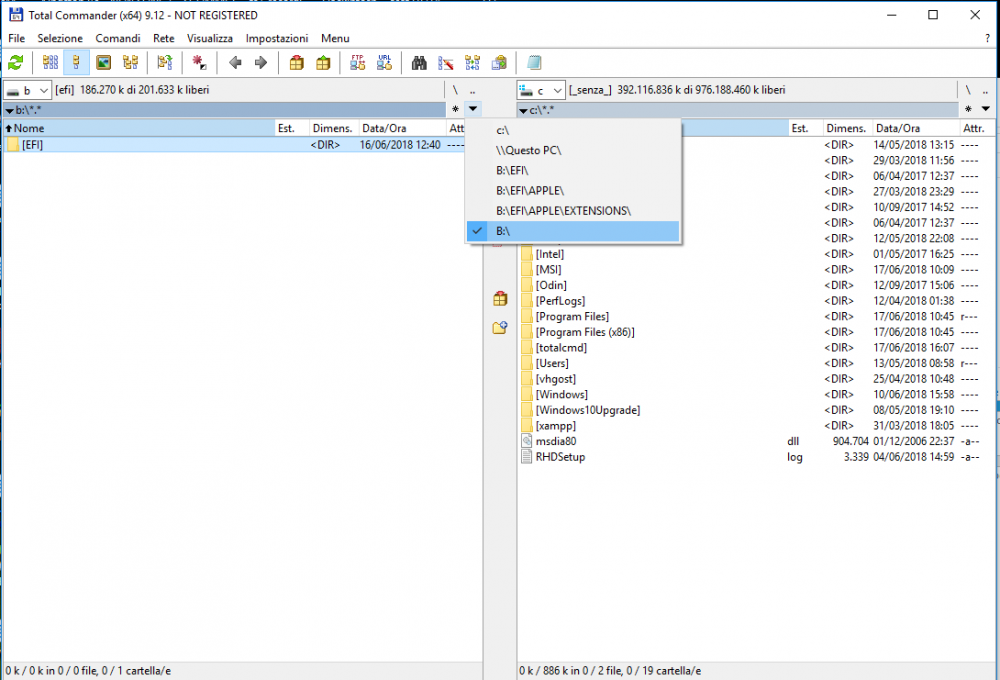This screenshot has width=1000, height=680.
Task: Select the [Program Files (x86)] folder
Action: (758, 332)
